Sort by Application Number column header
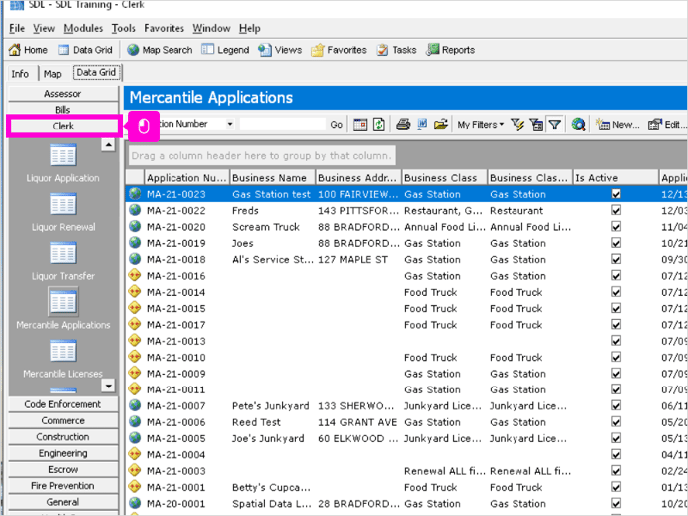The width and height of the screenshot is (688, 516). pyautogui.click(x=186, y=178)
